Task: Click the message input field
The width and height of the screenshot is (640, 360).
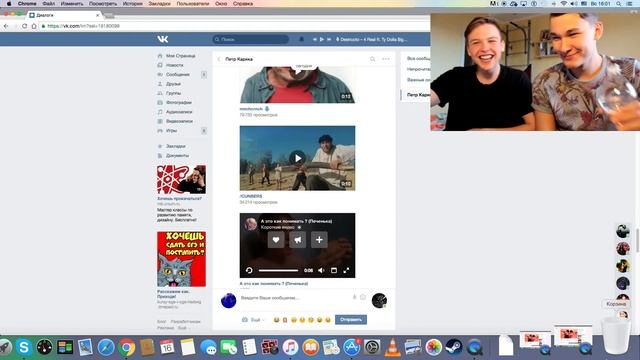Action: (295, 298)
